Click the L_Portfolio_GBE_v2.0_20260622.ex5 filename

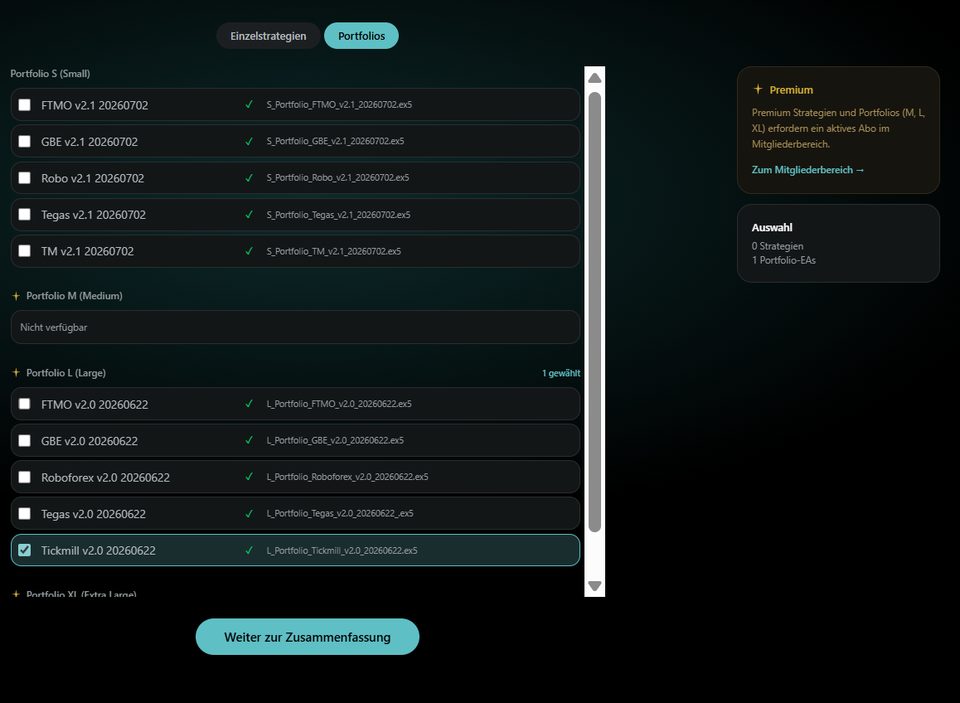(335, 440)
